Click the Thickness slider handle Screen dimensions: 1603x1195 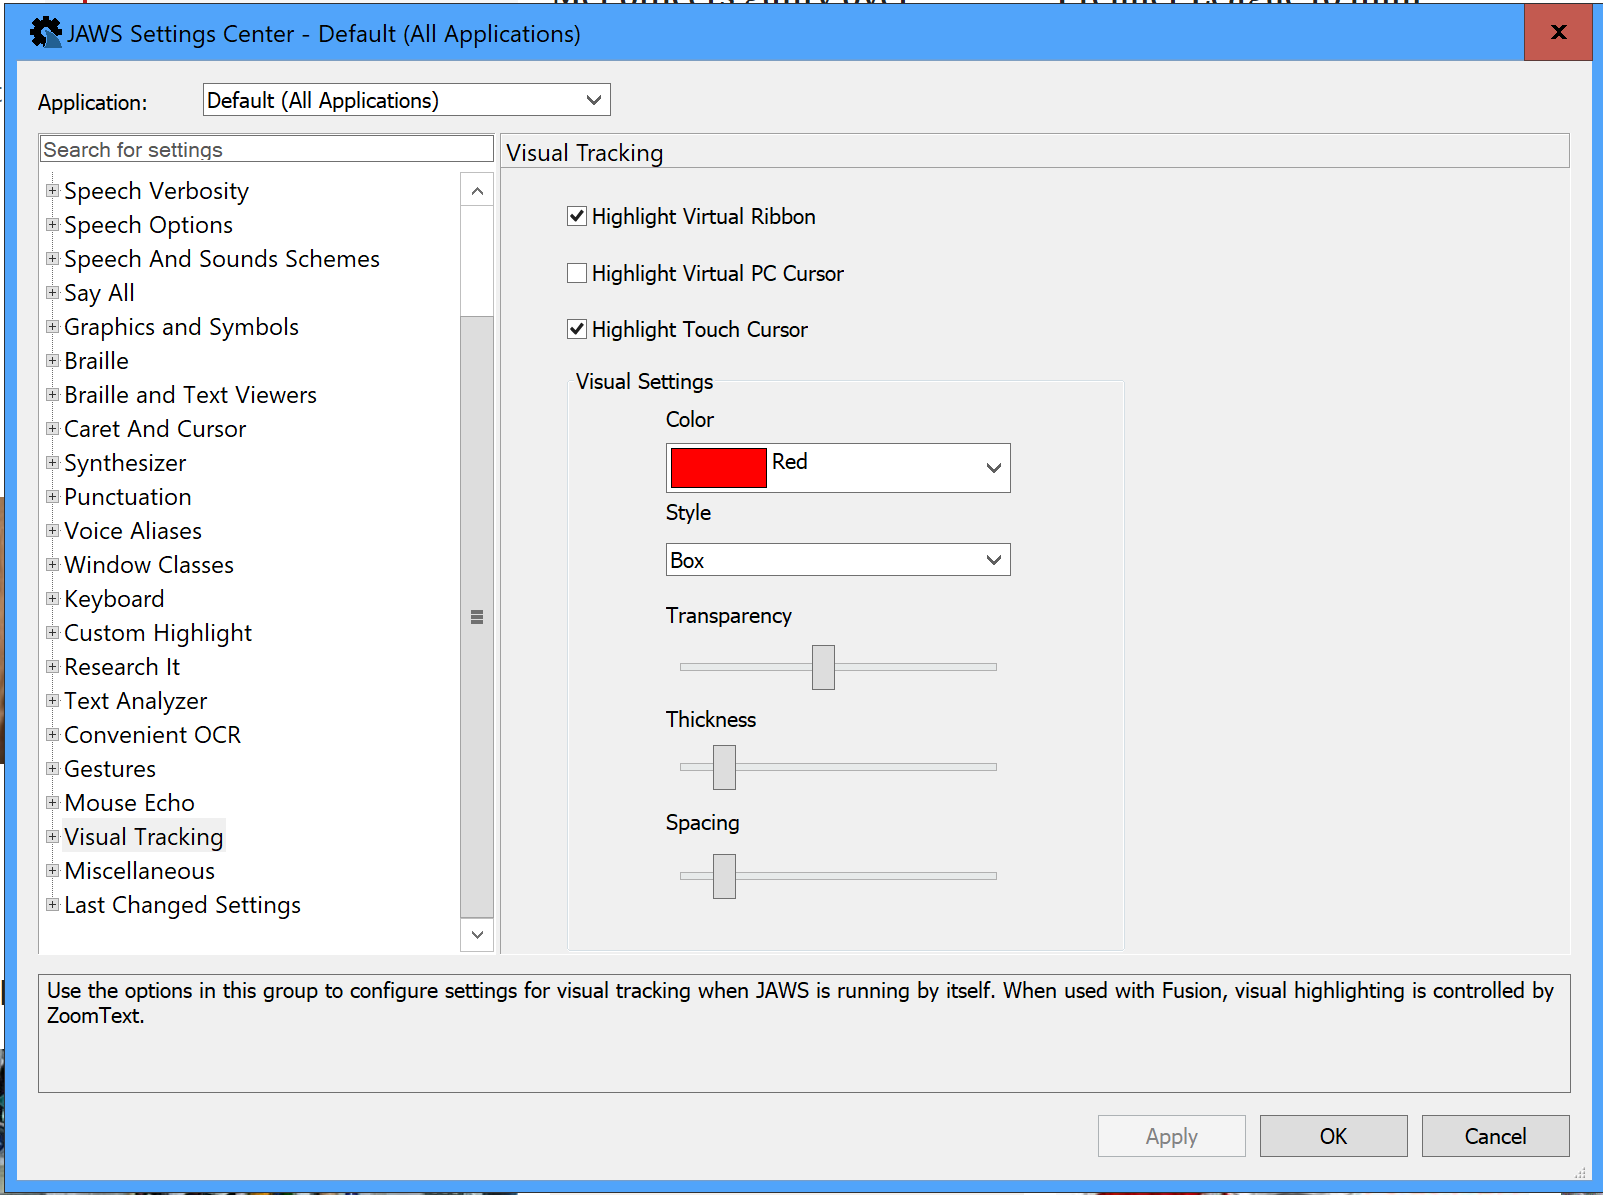pyautogui.click(x=724, y=767)
